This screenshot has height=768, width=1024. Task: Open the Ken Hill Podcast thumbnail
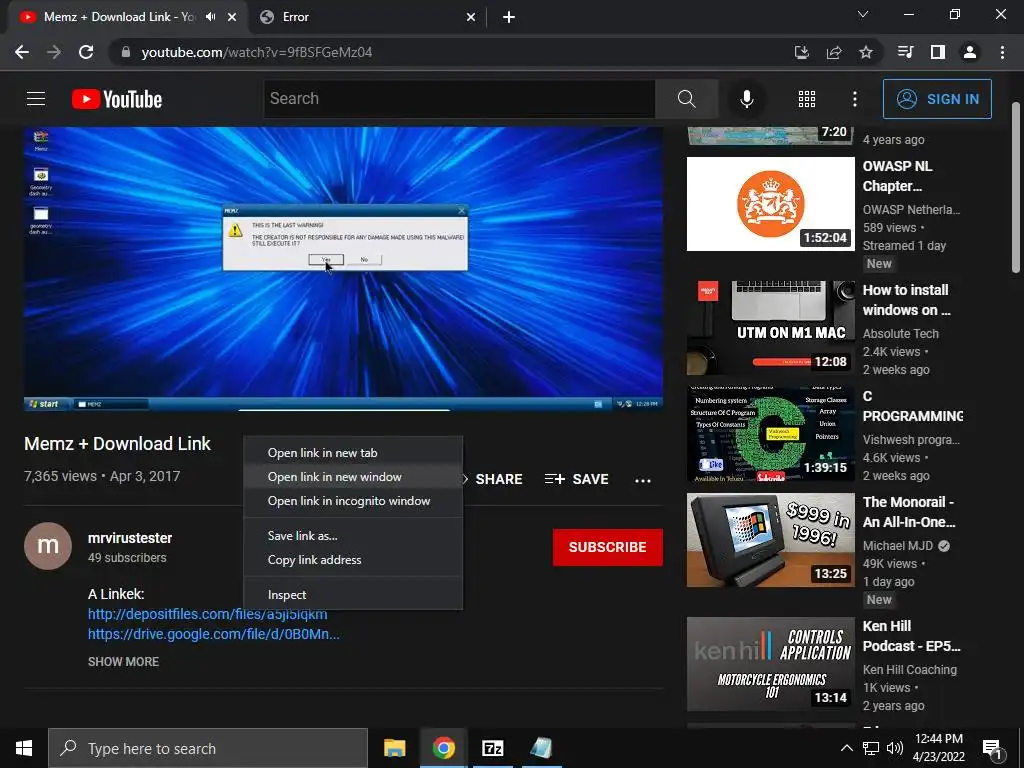click(x=771, y=664)
